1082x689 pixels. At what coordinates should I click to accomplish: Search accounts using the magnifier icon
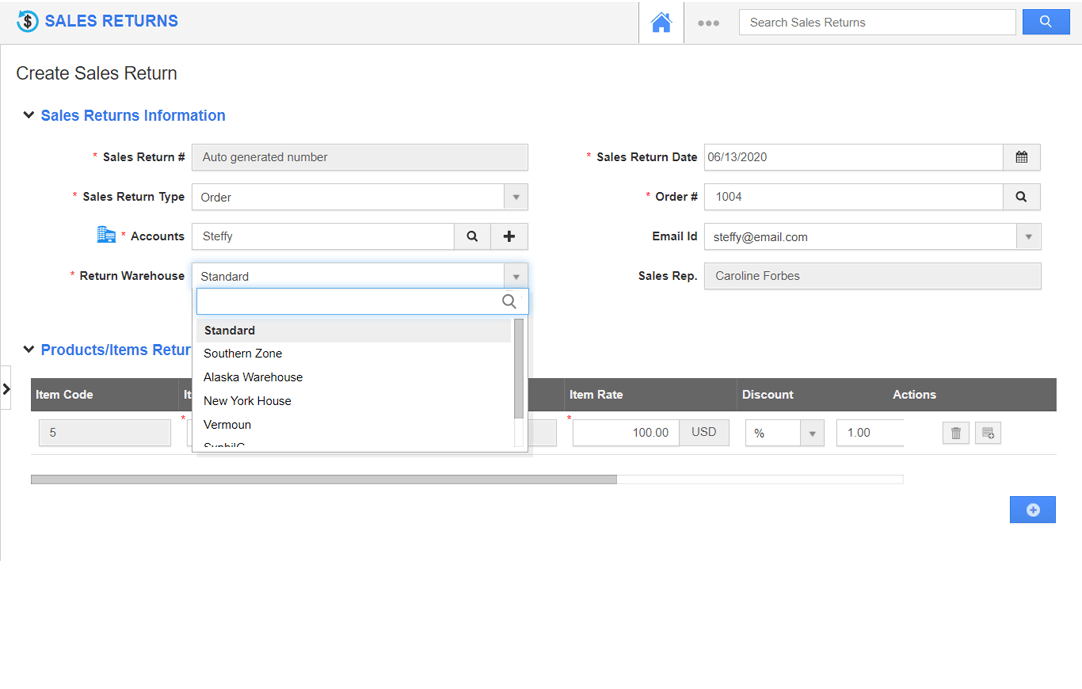[472, 237]
